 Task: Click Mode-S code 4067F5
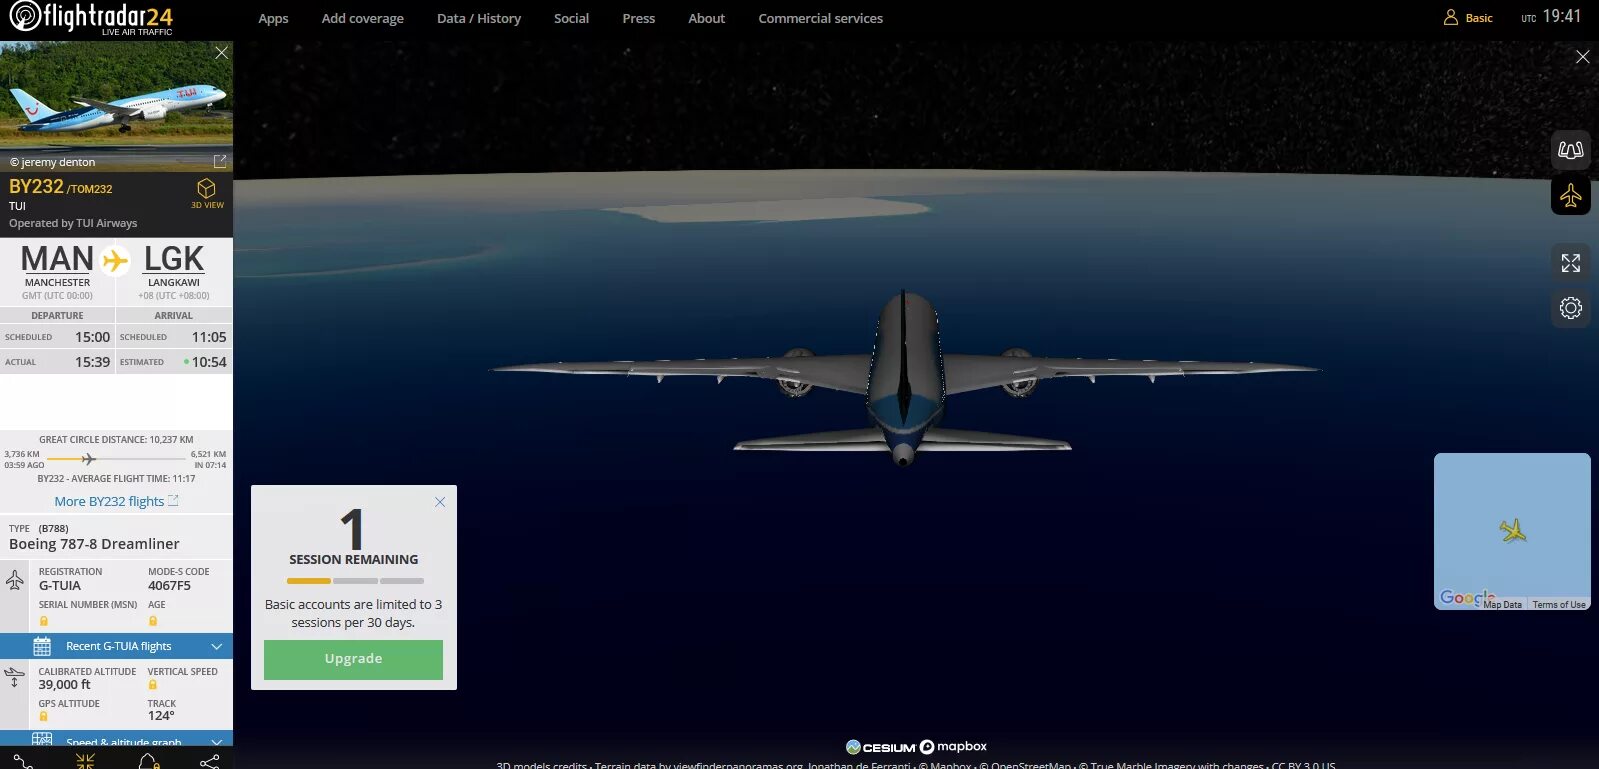pos(169,586)
